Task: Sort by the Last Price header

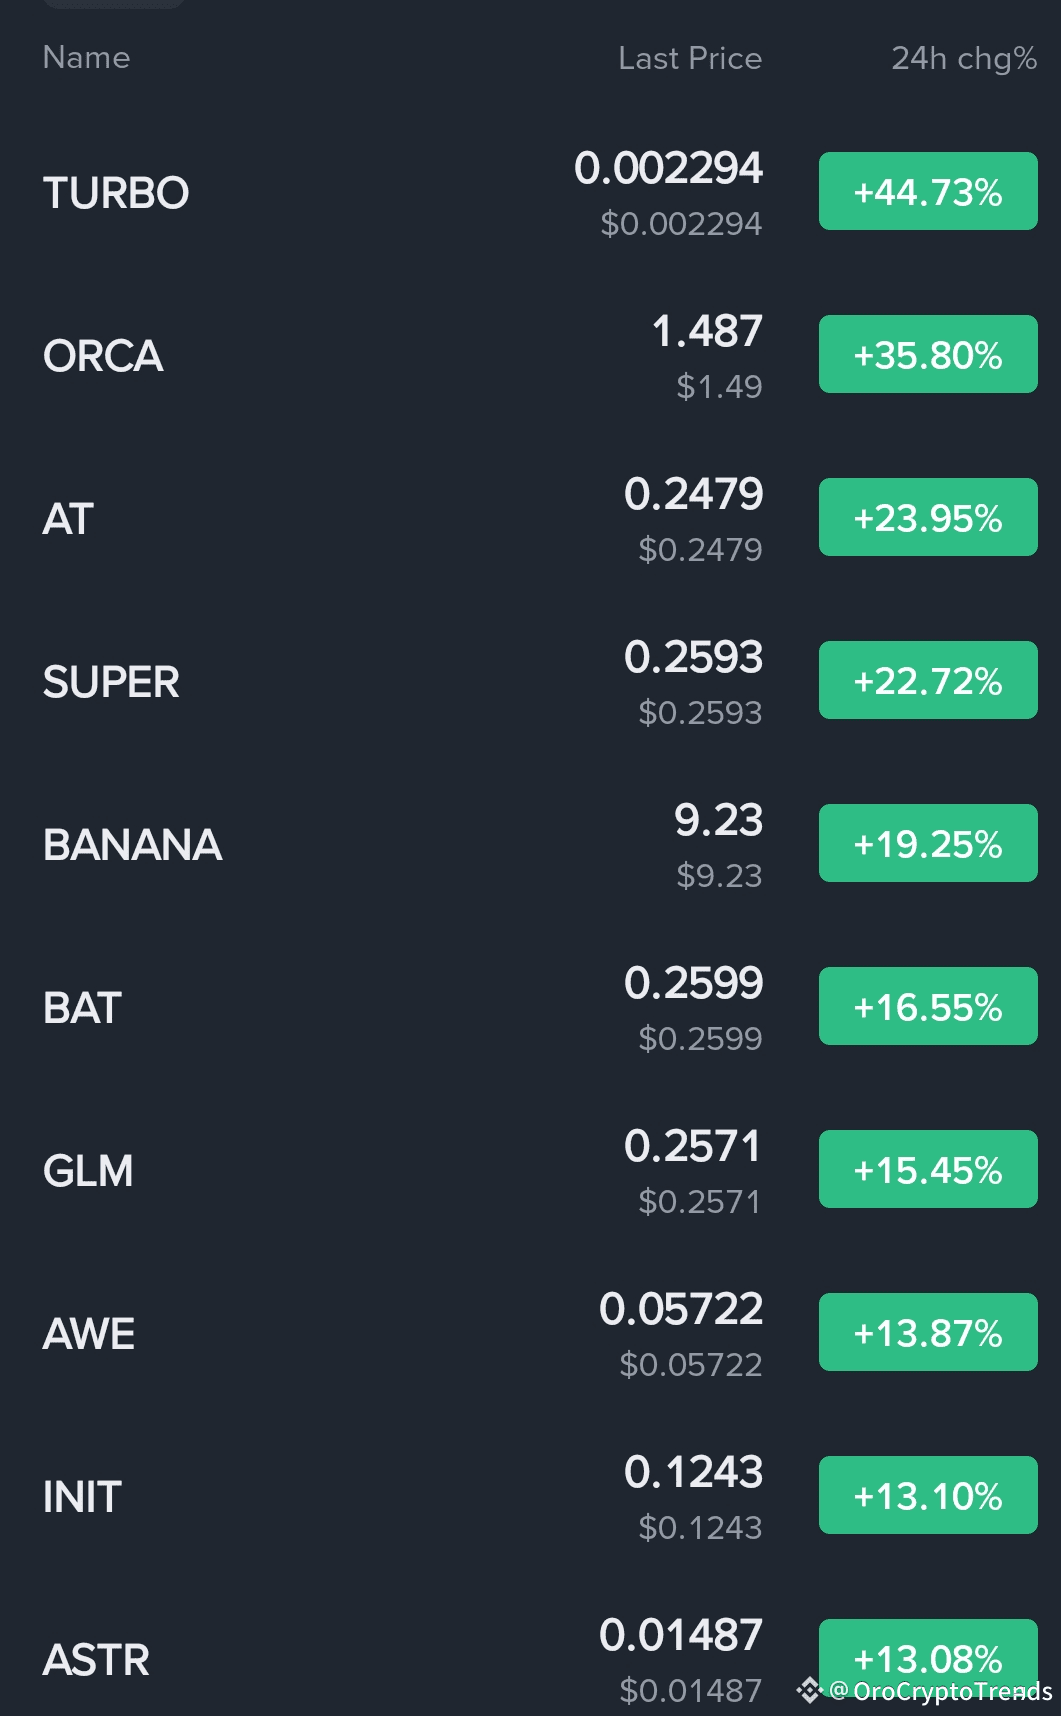Action: 689,59
